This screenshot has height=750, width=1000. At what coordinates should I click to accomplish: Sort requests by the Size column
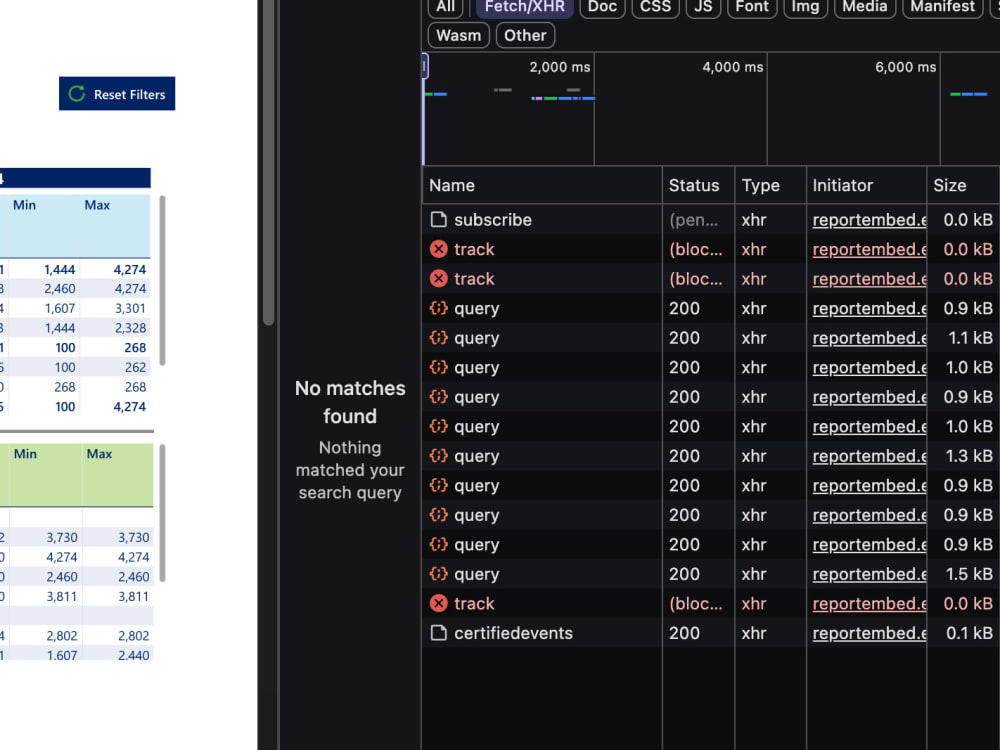point(963,185)
